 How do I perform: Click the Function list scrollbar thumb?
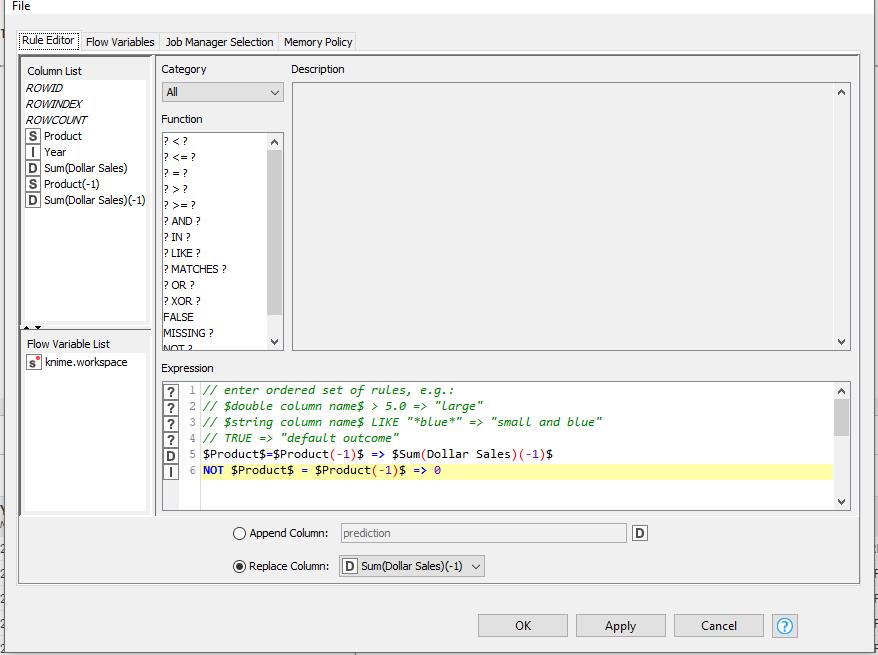coord(274,232)
